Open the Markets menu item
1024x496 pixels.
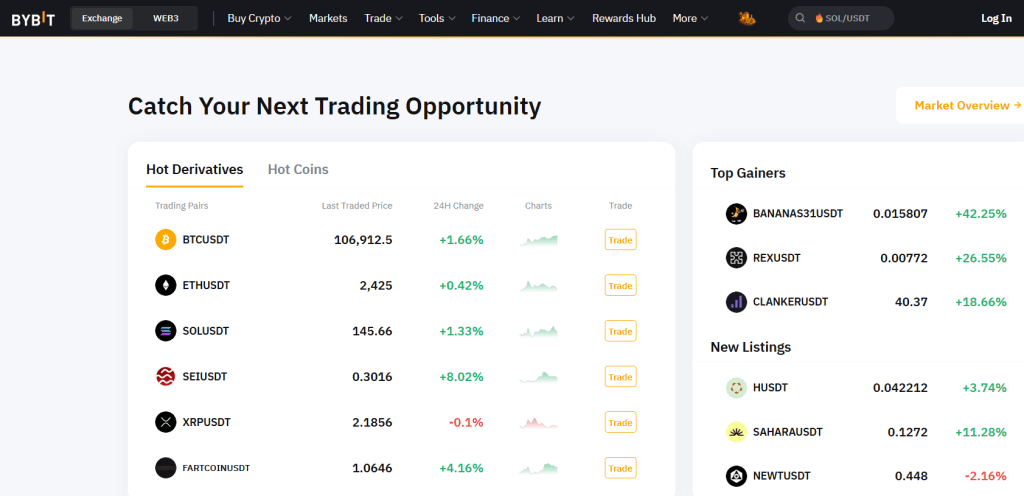point(328,18)
